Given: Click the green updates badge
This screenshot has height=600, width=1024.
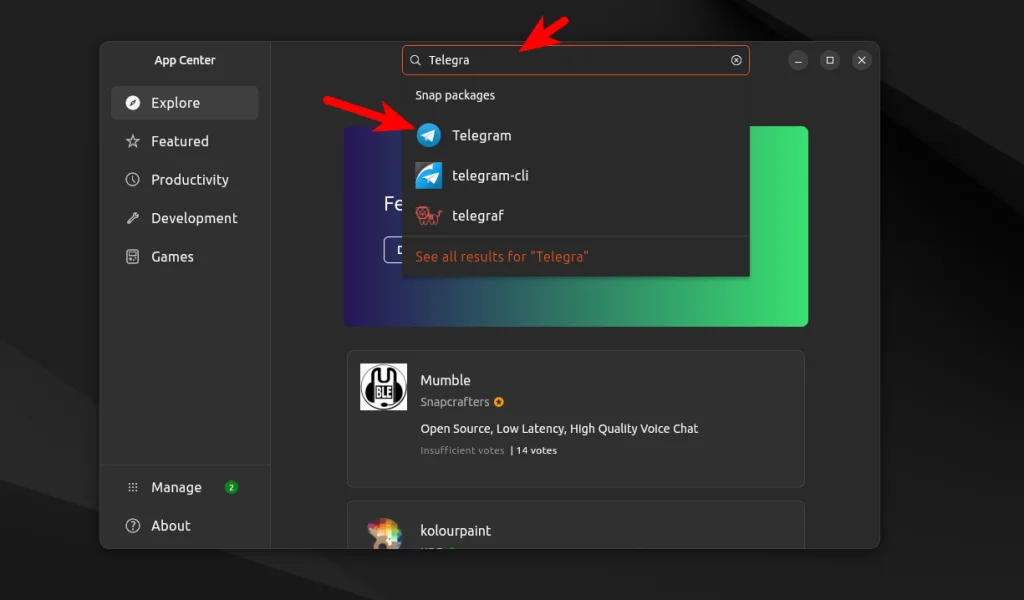Looking at the screenshot, I should click(x=231, y=487).
